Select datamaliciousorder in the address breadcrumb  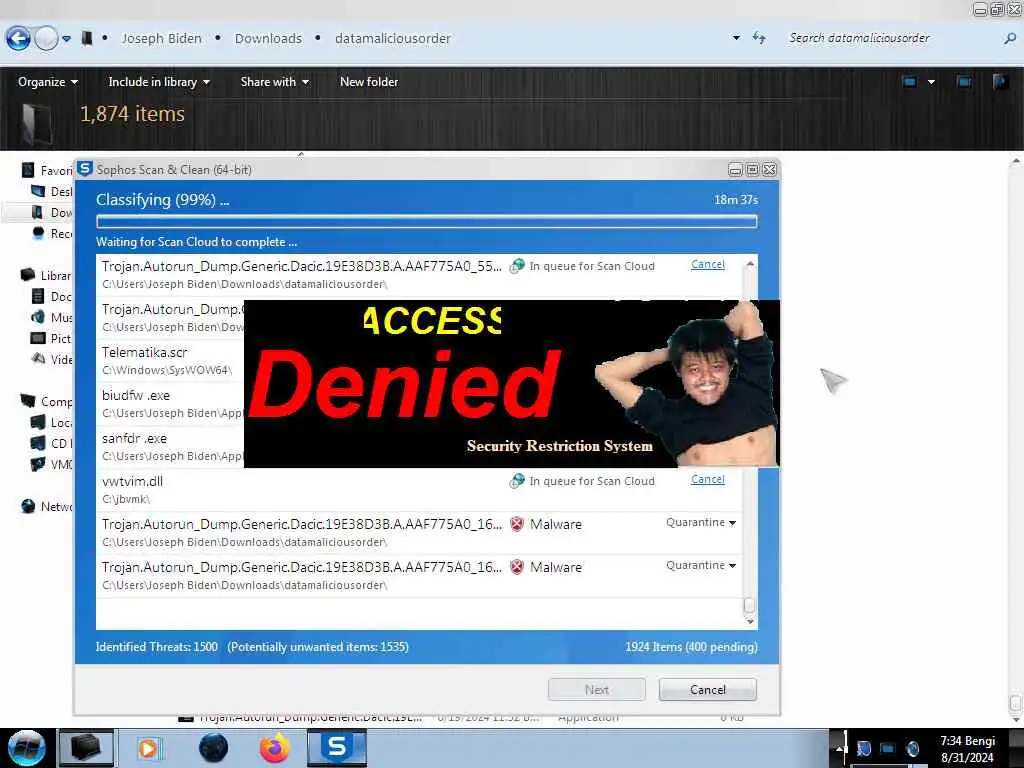(x=392, y=39)
